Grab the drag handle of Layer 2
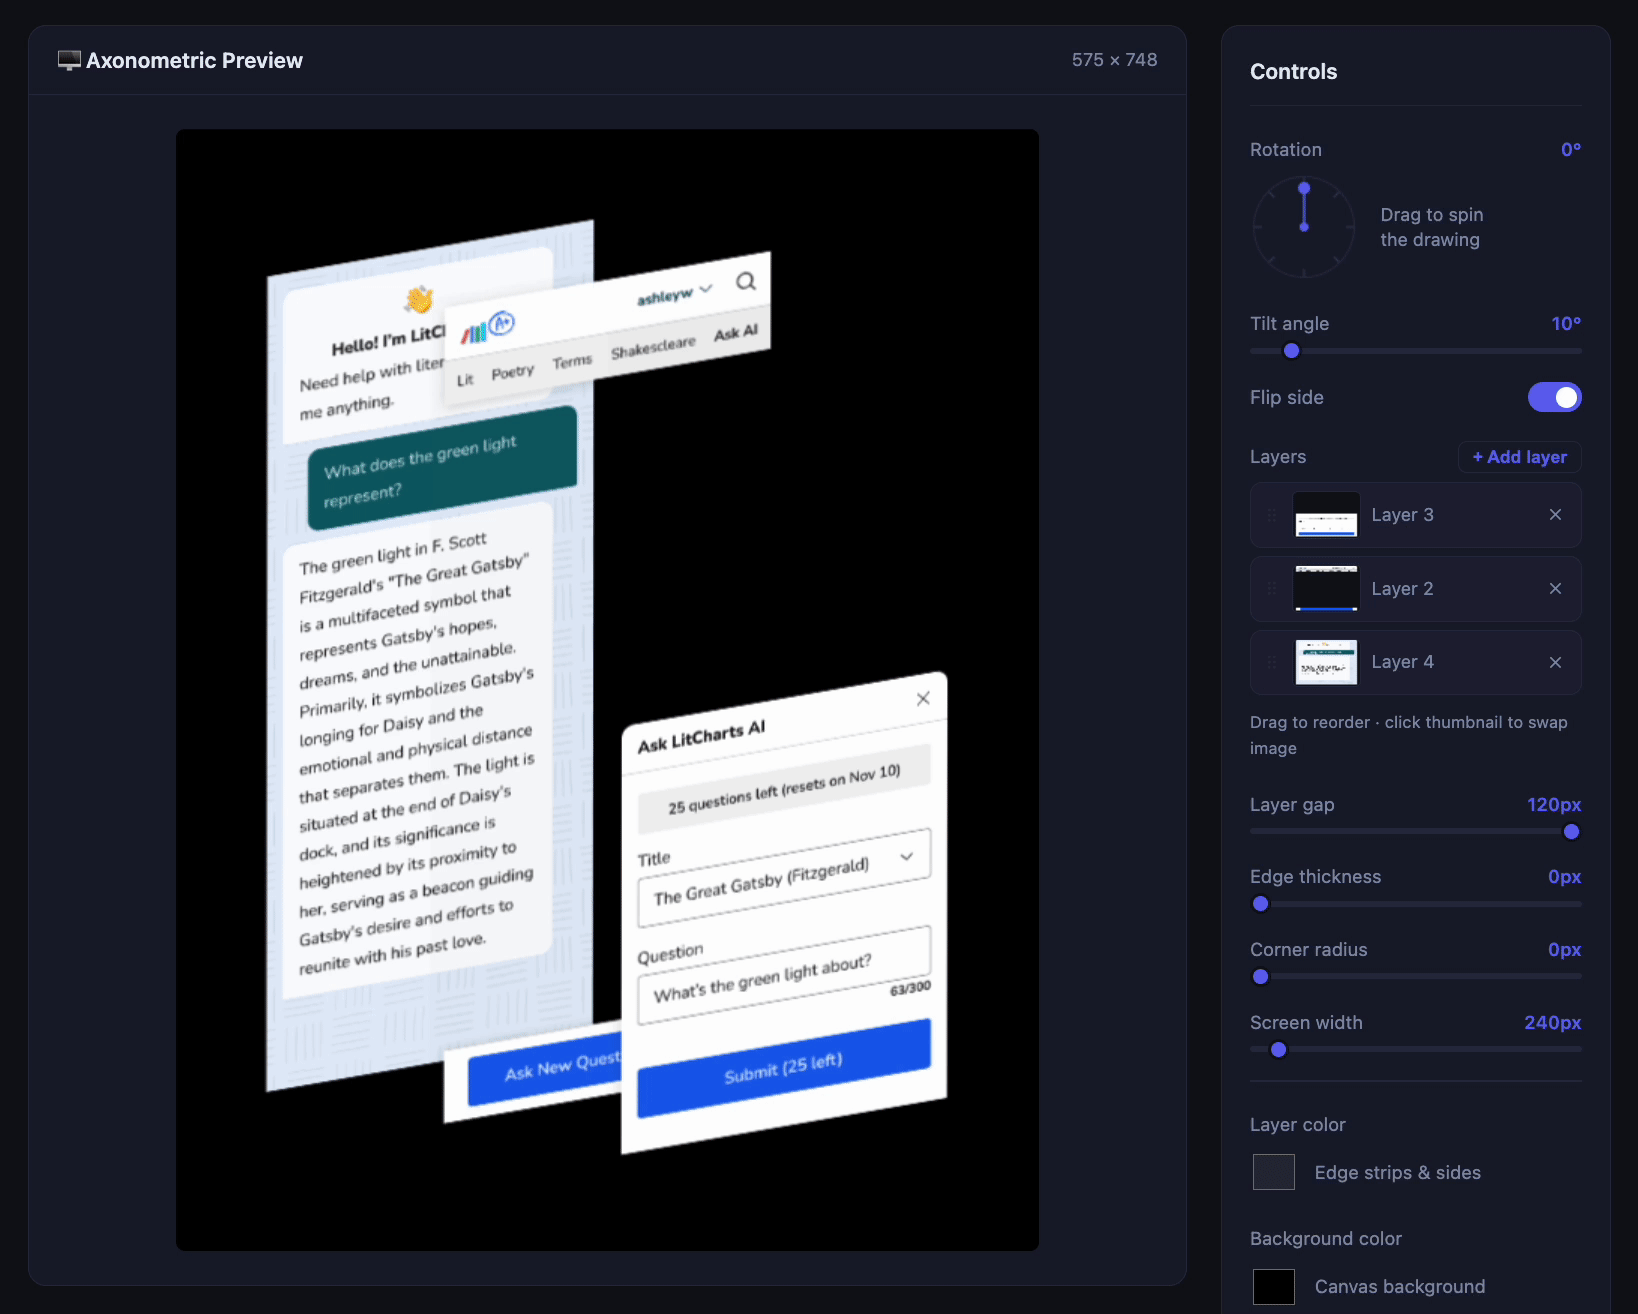1638x1314 pixels. pos(1272,589)
